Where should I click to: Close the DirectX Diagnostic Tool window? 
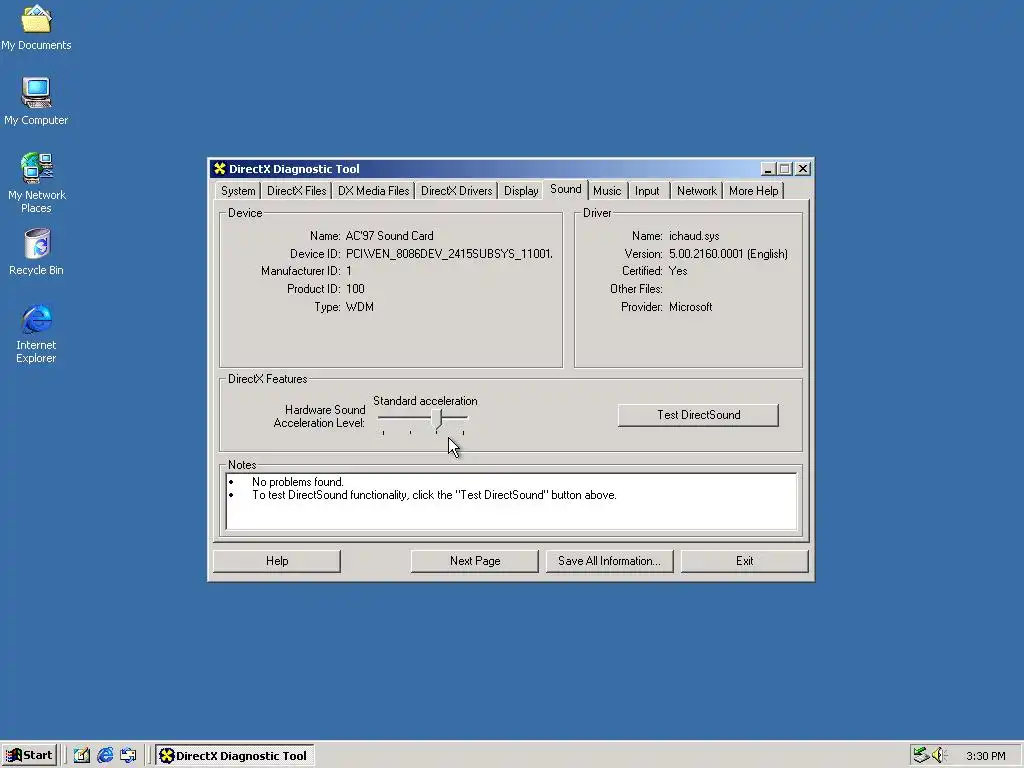803,169
